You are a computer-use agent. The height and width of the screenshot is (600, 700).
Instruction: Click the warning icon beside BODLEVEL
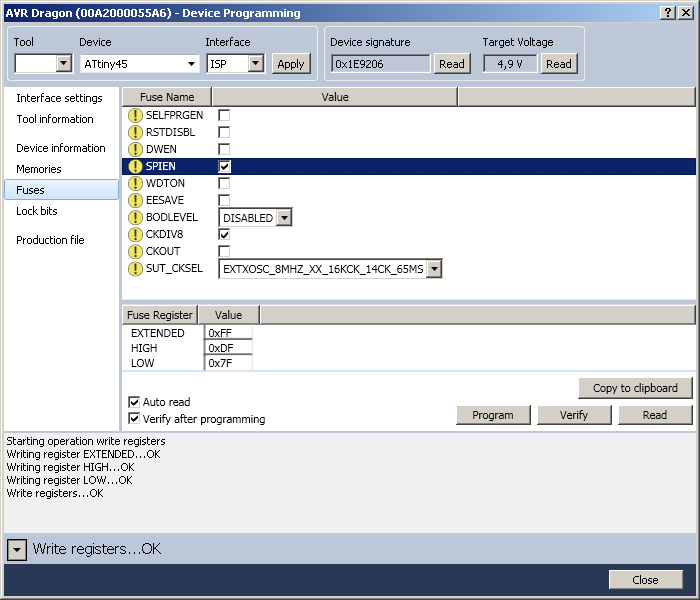tap(135, 217)
